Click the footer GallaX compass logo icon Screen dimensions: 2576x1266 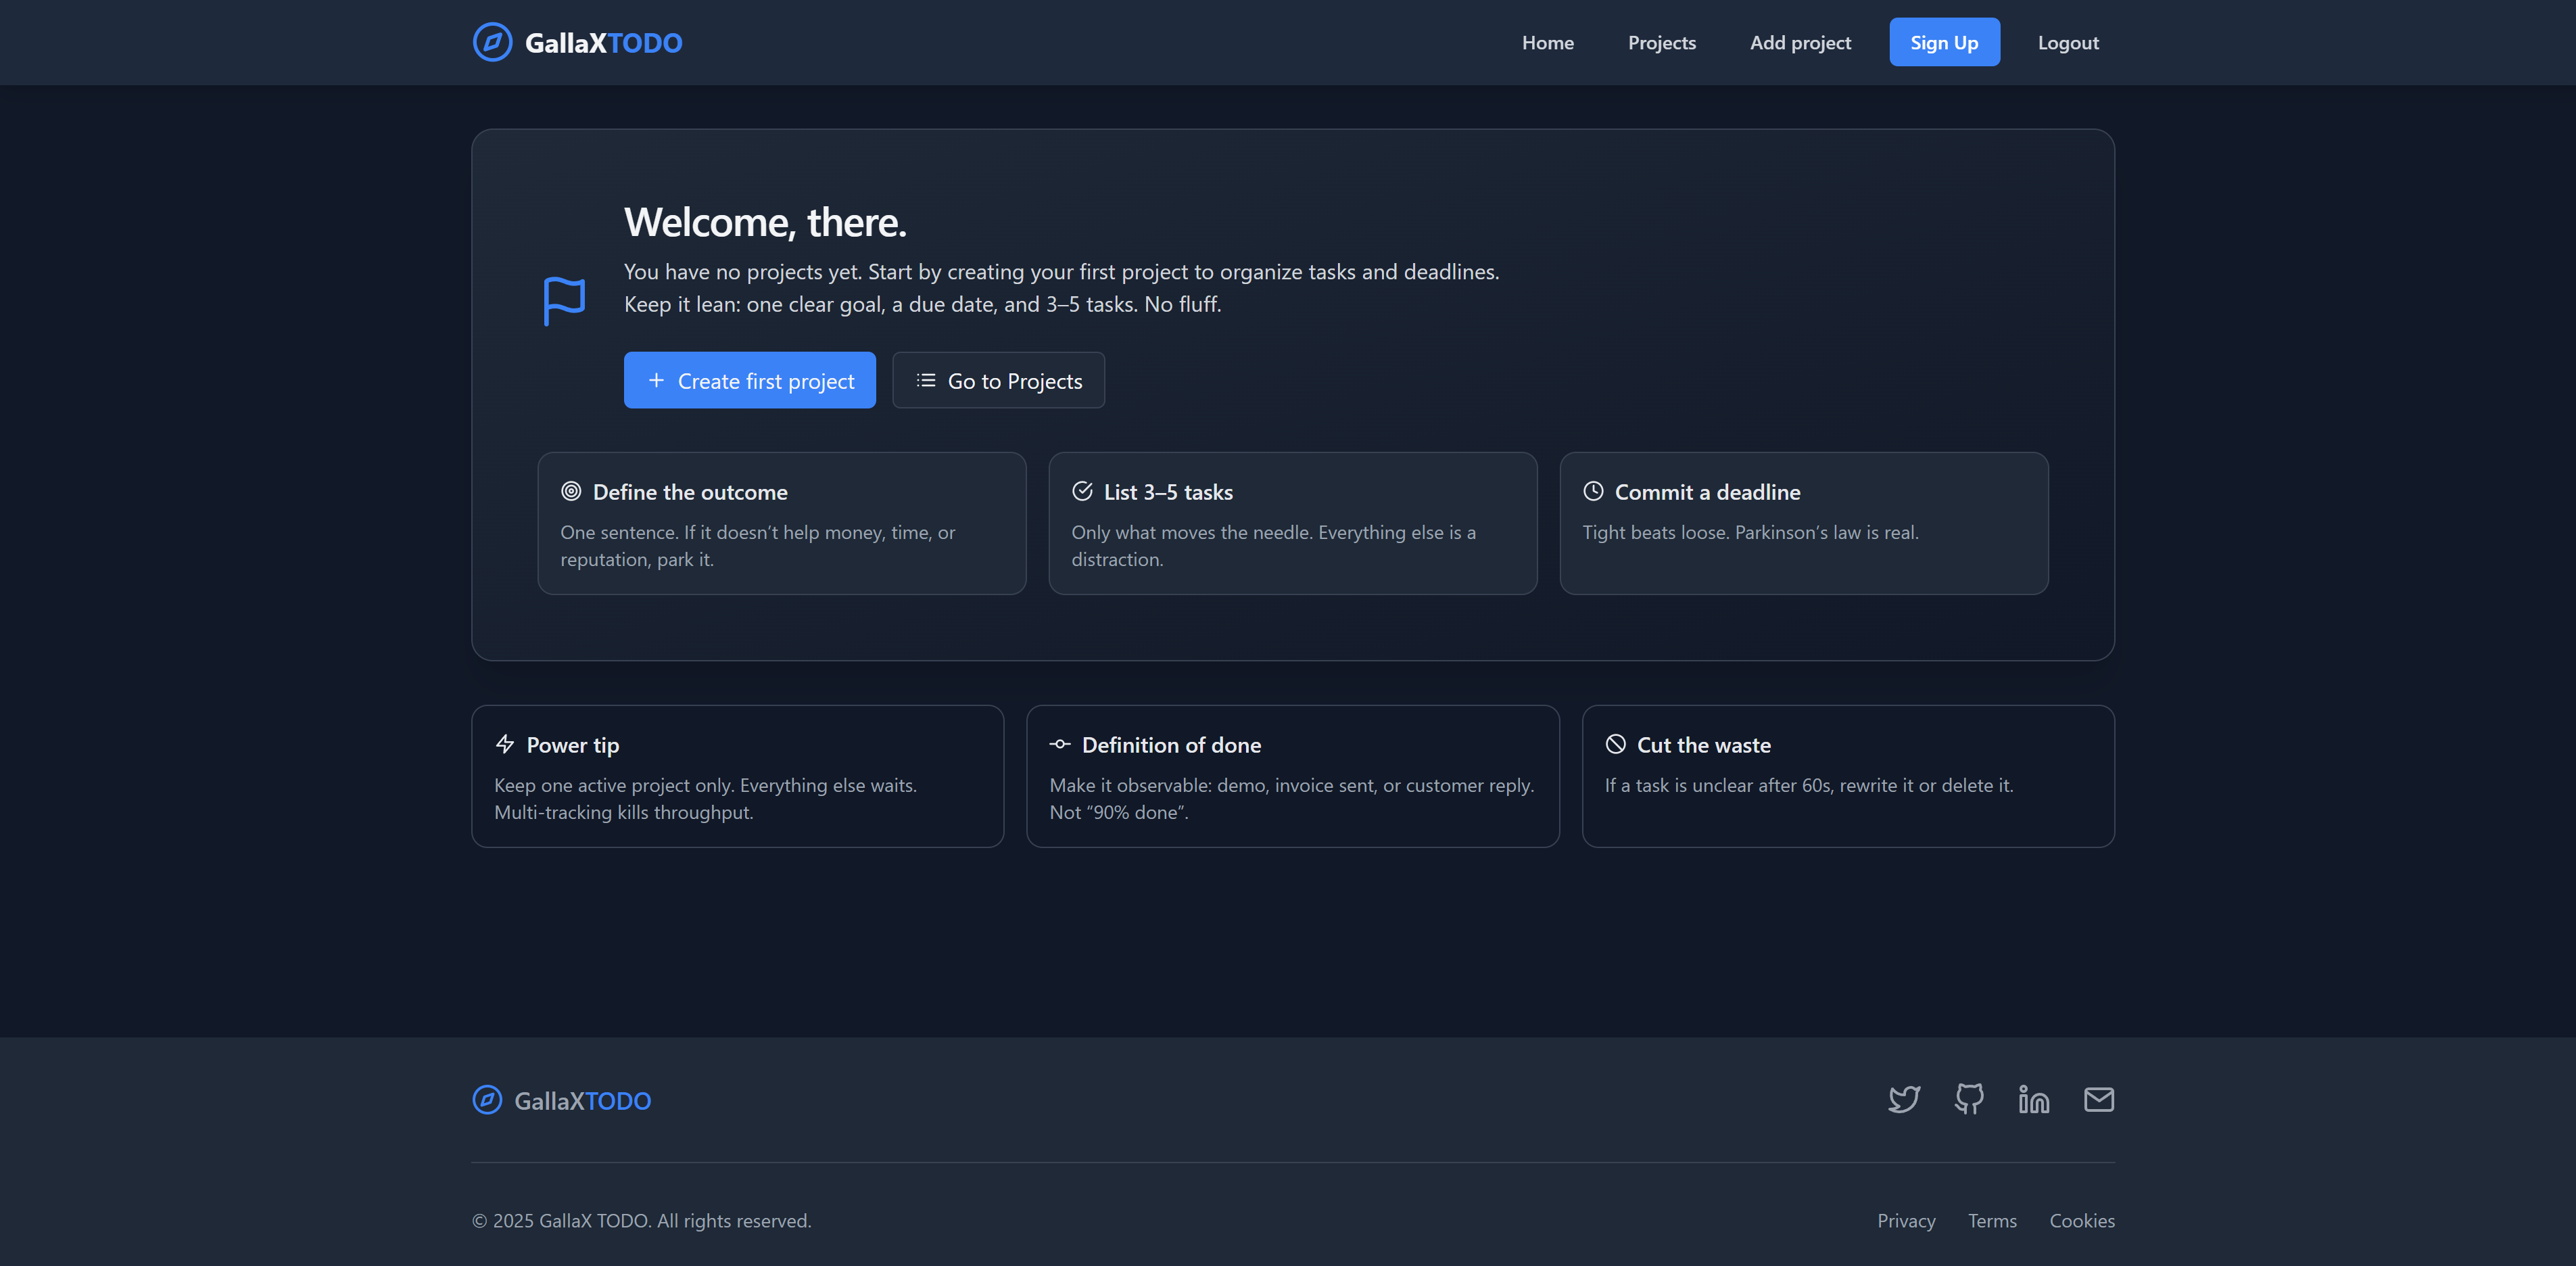tap(487, 1100)
